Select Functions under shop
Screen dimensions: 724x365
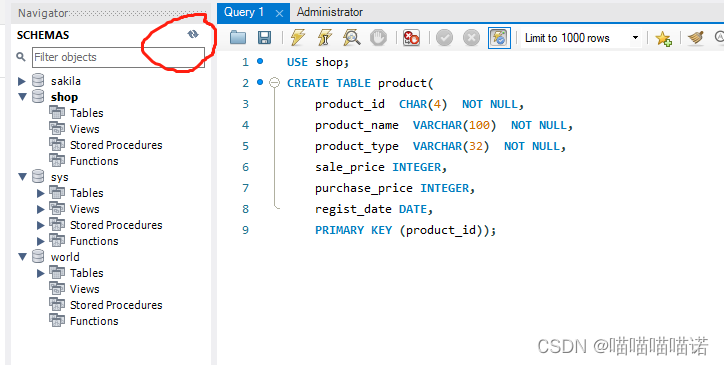(94, 161)
